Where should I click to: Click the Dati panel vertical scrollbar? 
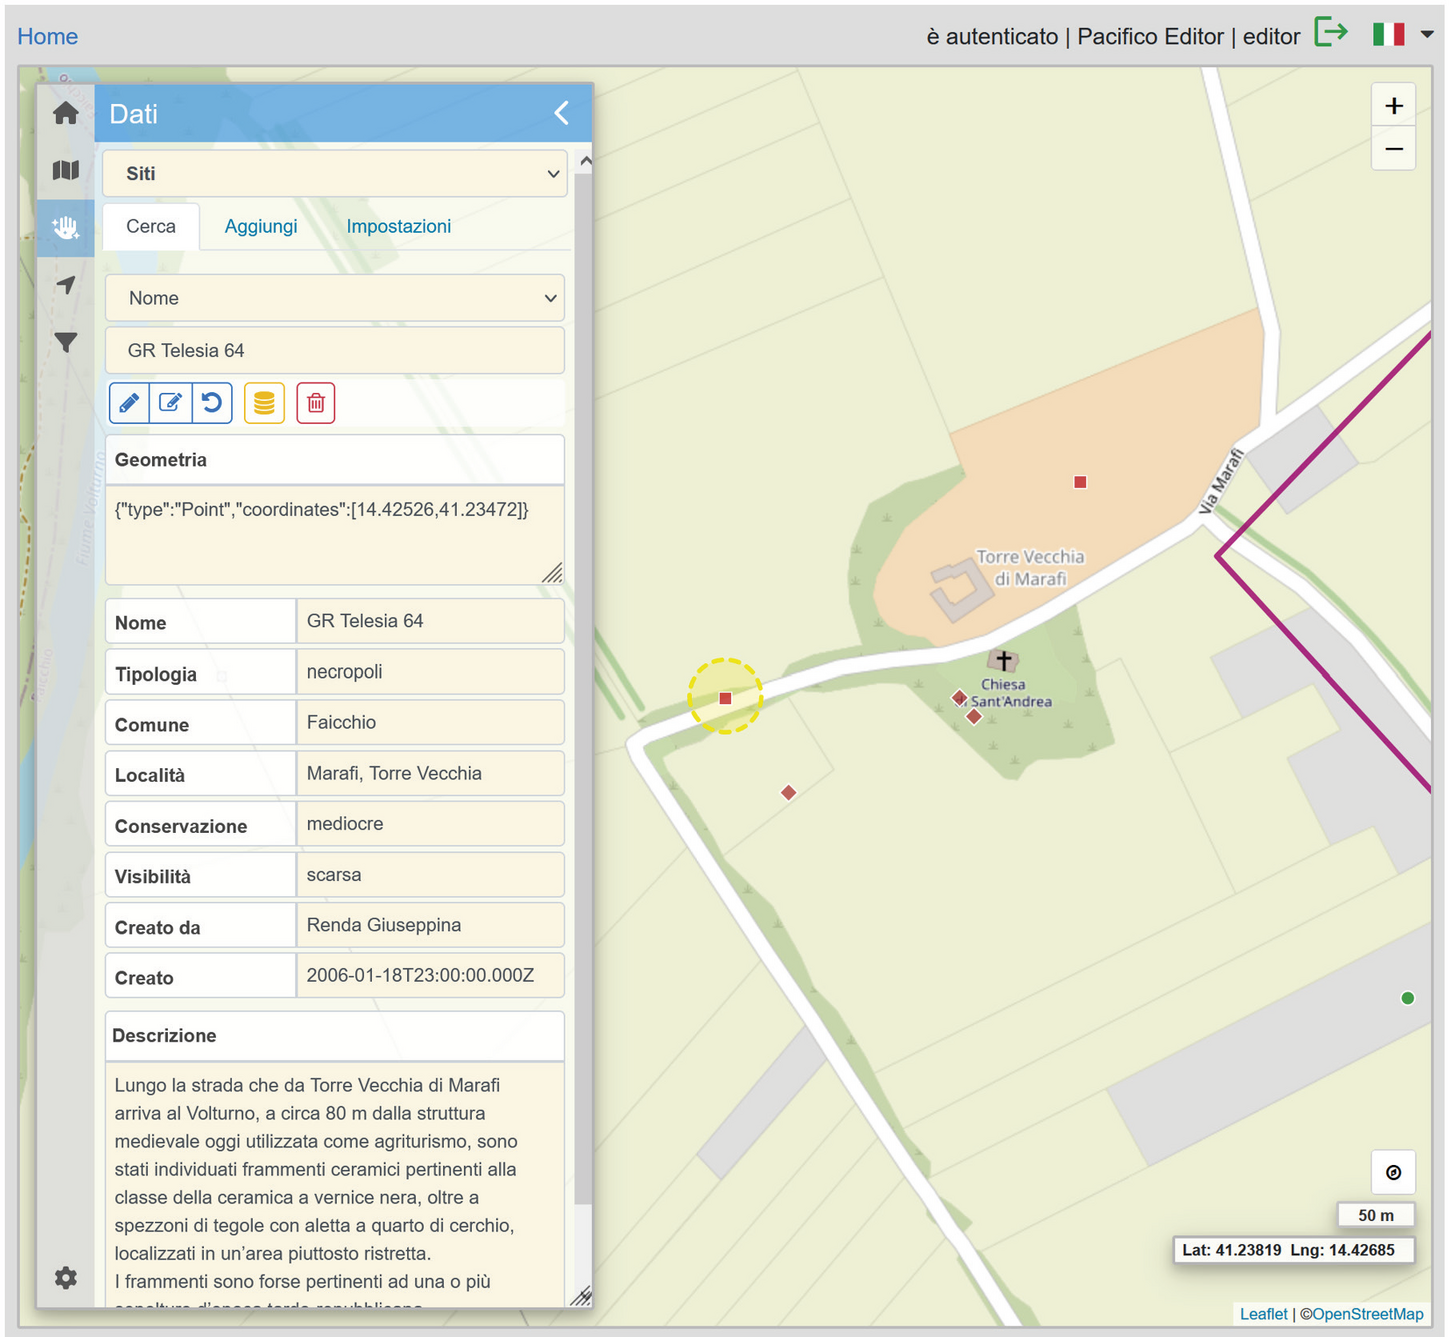coord(584,690)
